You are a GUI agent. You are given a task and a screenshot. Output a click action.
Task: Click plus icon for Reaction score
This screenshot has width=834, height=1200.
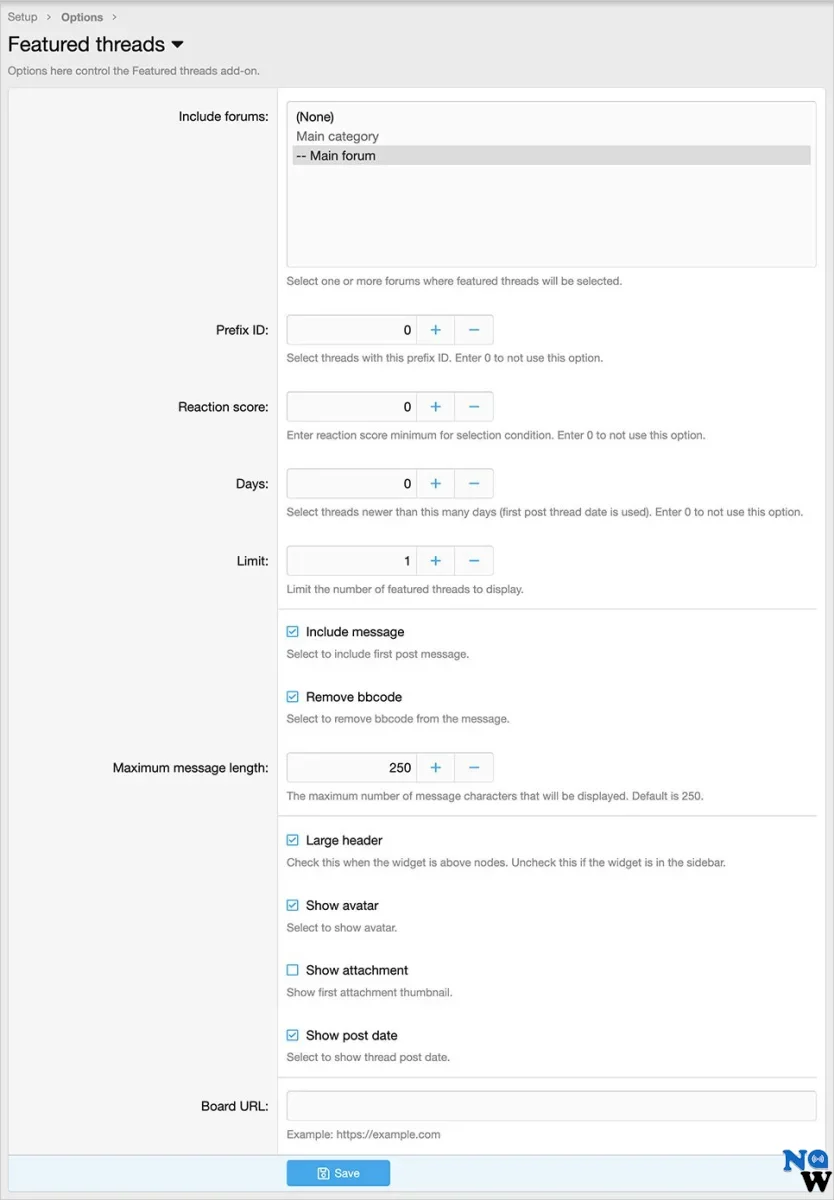click(435, 407)
